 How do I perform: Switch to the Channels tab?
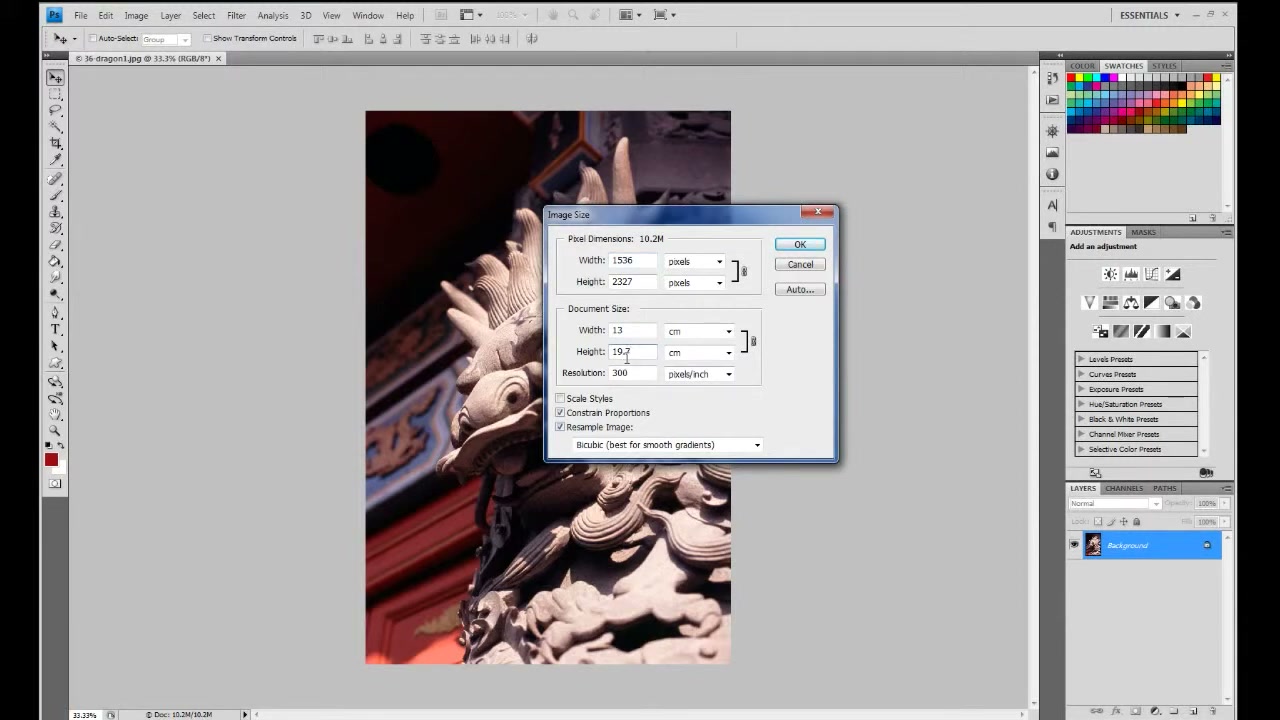click(x=1124, y=488)
